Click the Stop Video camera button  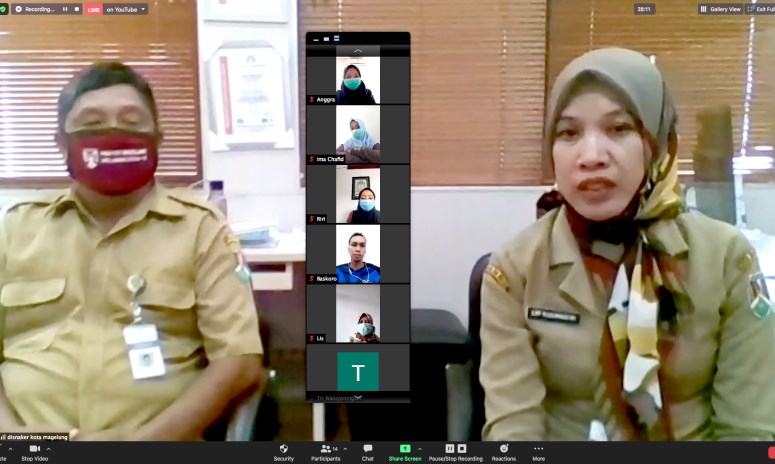click(35, 452)
